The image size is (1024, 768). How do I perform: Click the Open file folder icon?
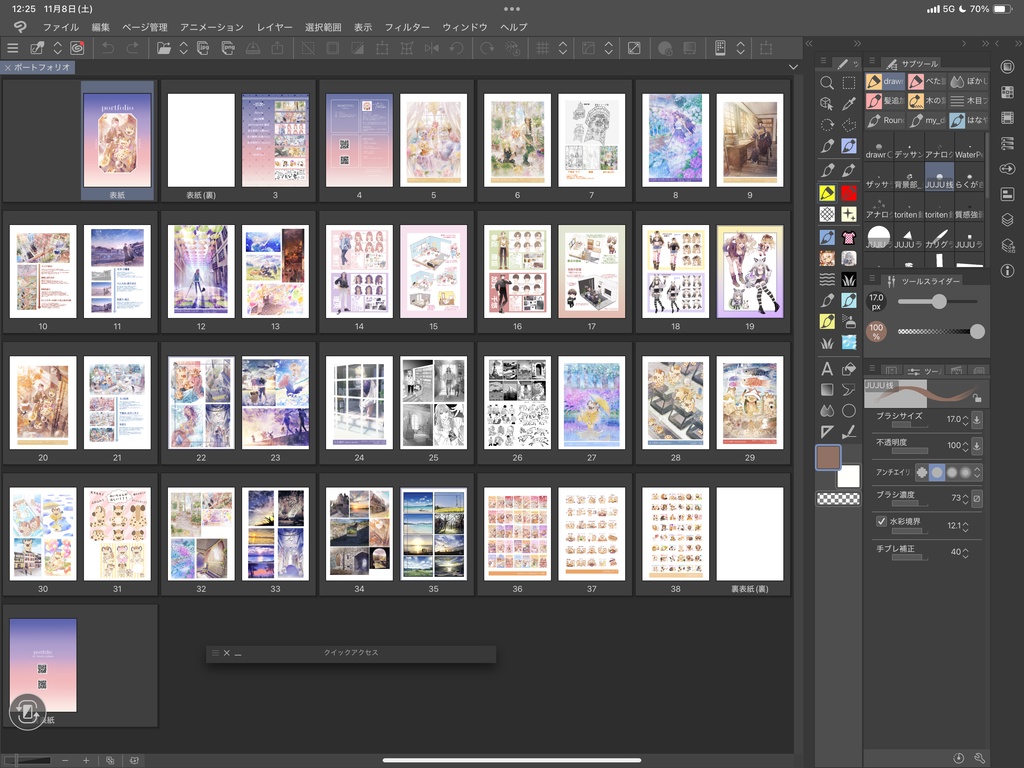click(162, 48)
